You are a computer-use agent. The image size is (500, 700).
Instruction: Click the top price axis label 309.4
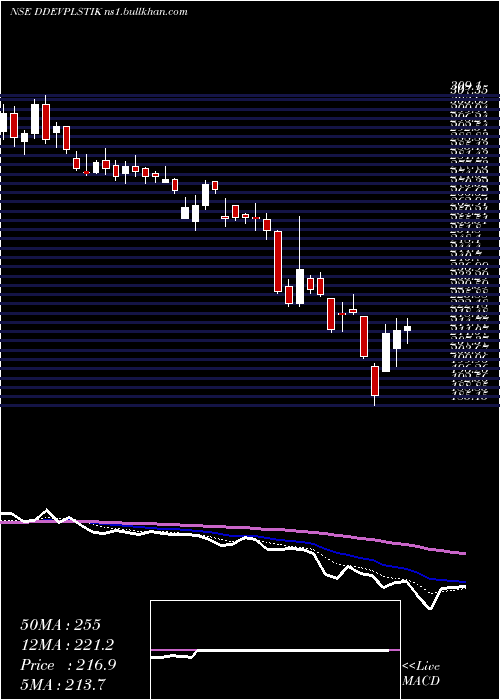(466, 85)
